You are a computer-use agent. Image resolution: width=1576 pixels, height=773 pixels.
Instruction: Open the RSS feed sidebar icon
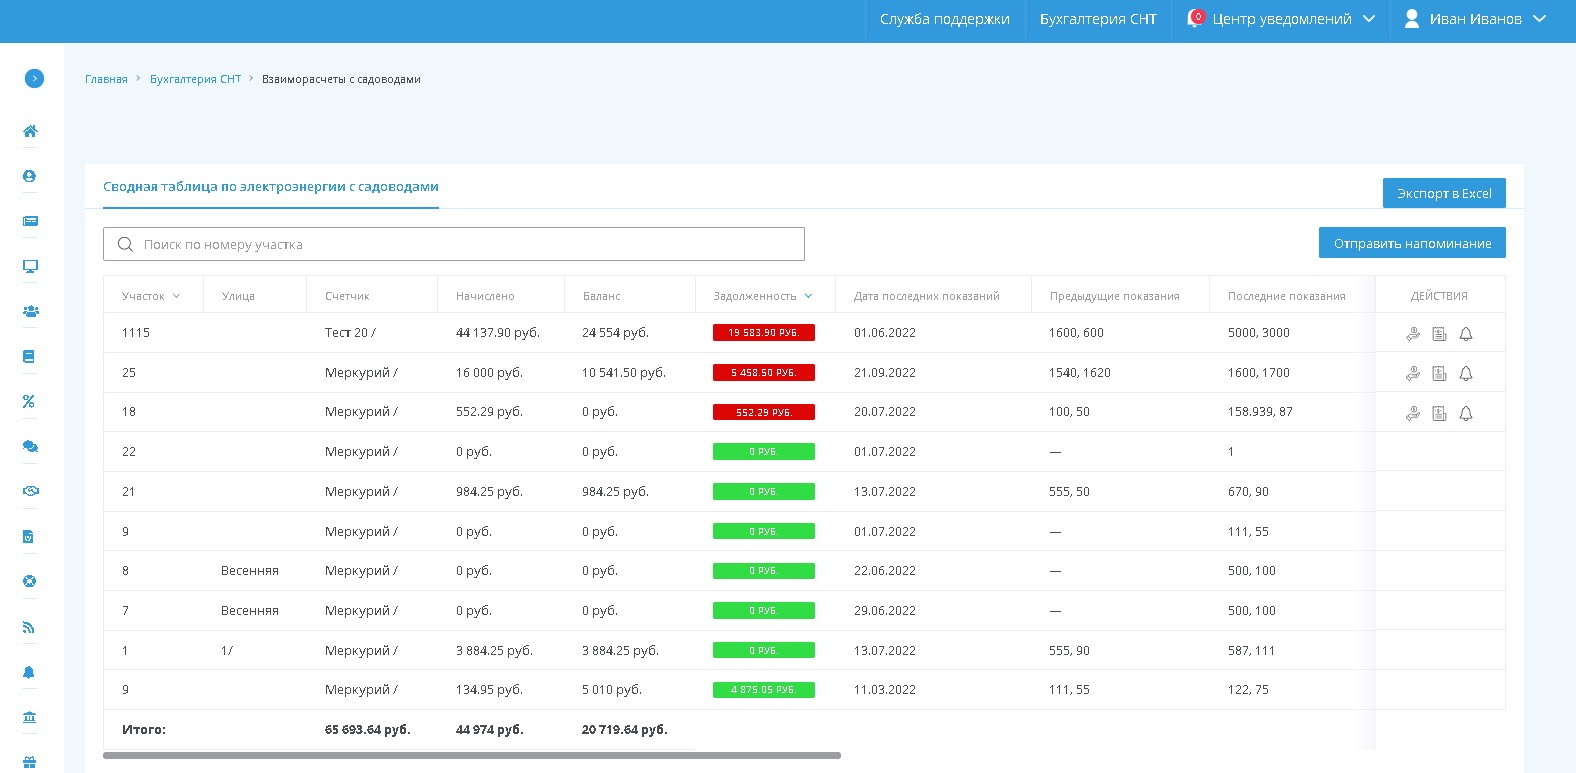click(x=29, y=627)
